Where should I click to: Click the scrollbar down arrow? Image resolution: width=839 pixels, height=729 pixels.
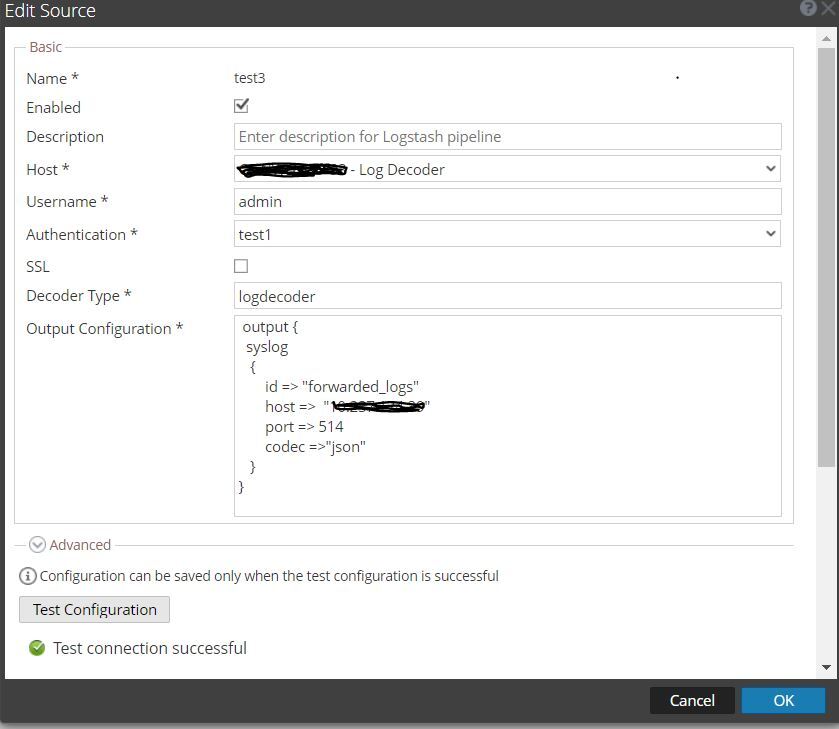tap(826, 667)
